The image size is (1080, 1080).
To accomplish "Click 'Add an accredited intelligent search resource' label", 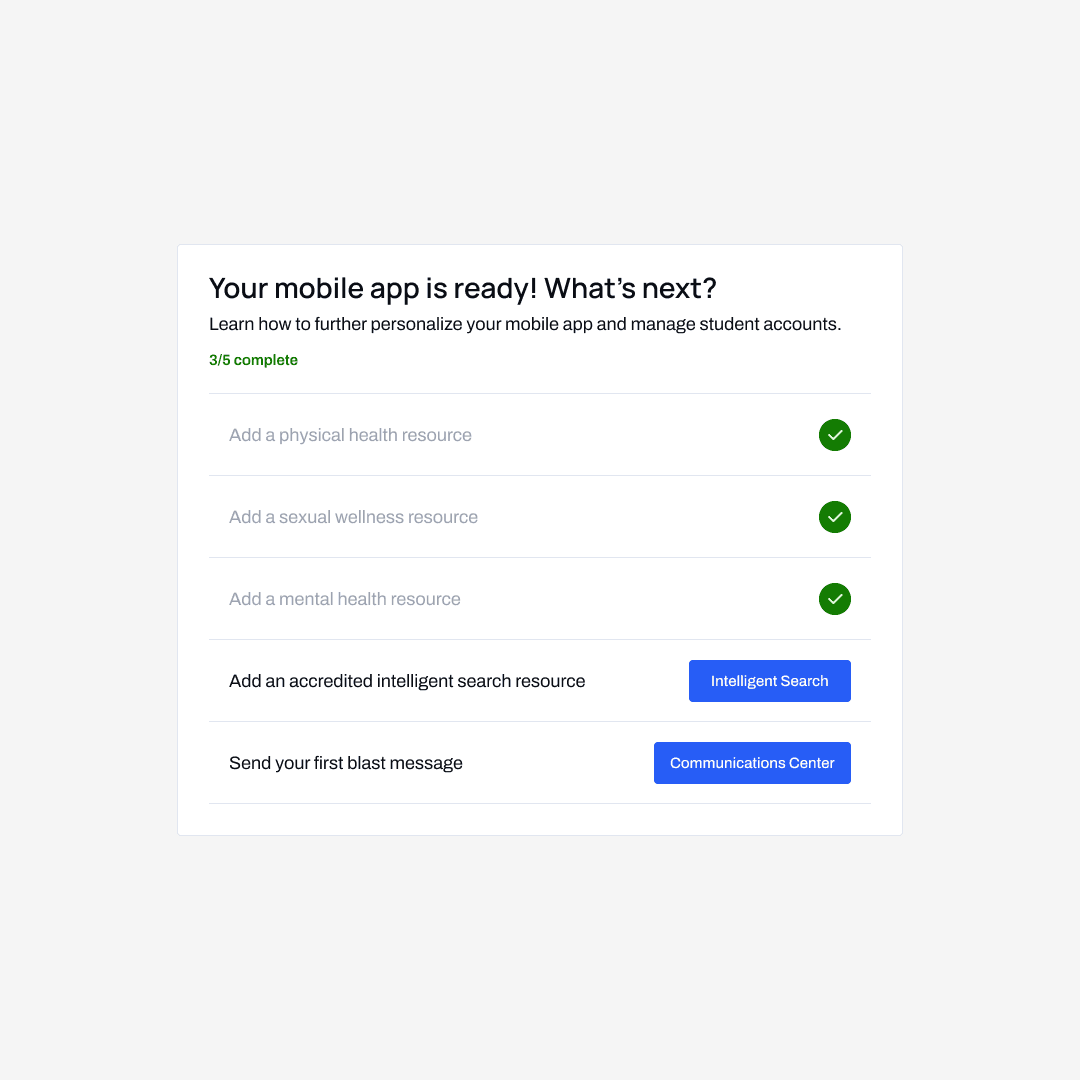I will (407, 681).
